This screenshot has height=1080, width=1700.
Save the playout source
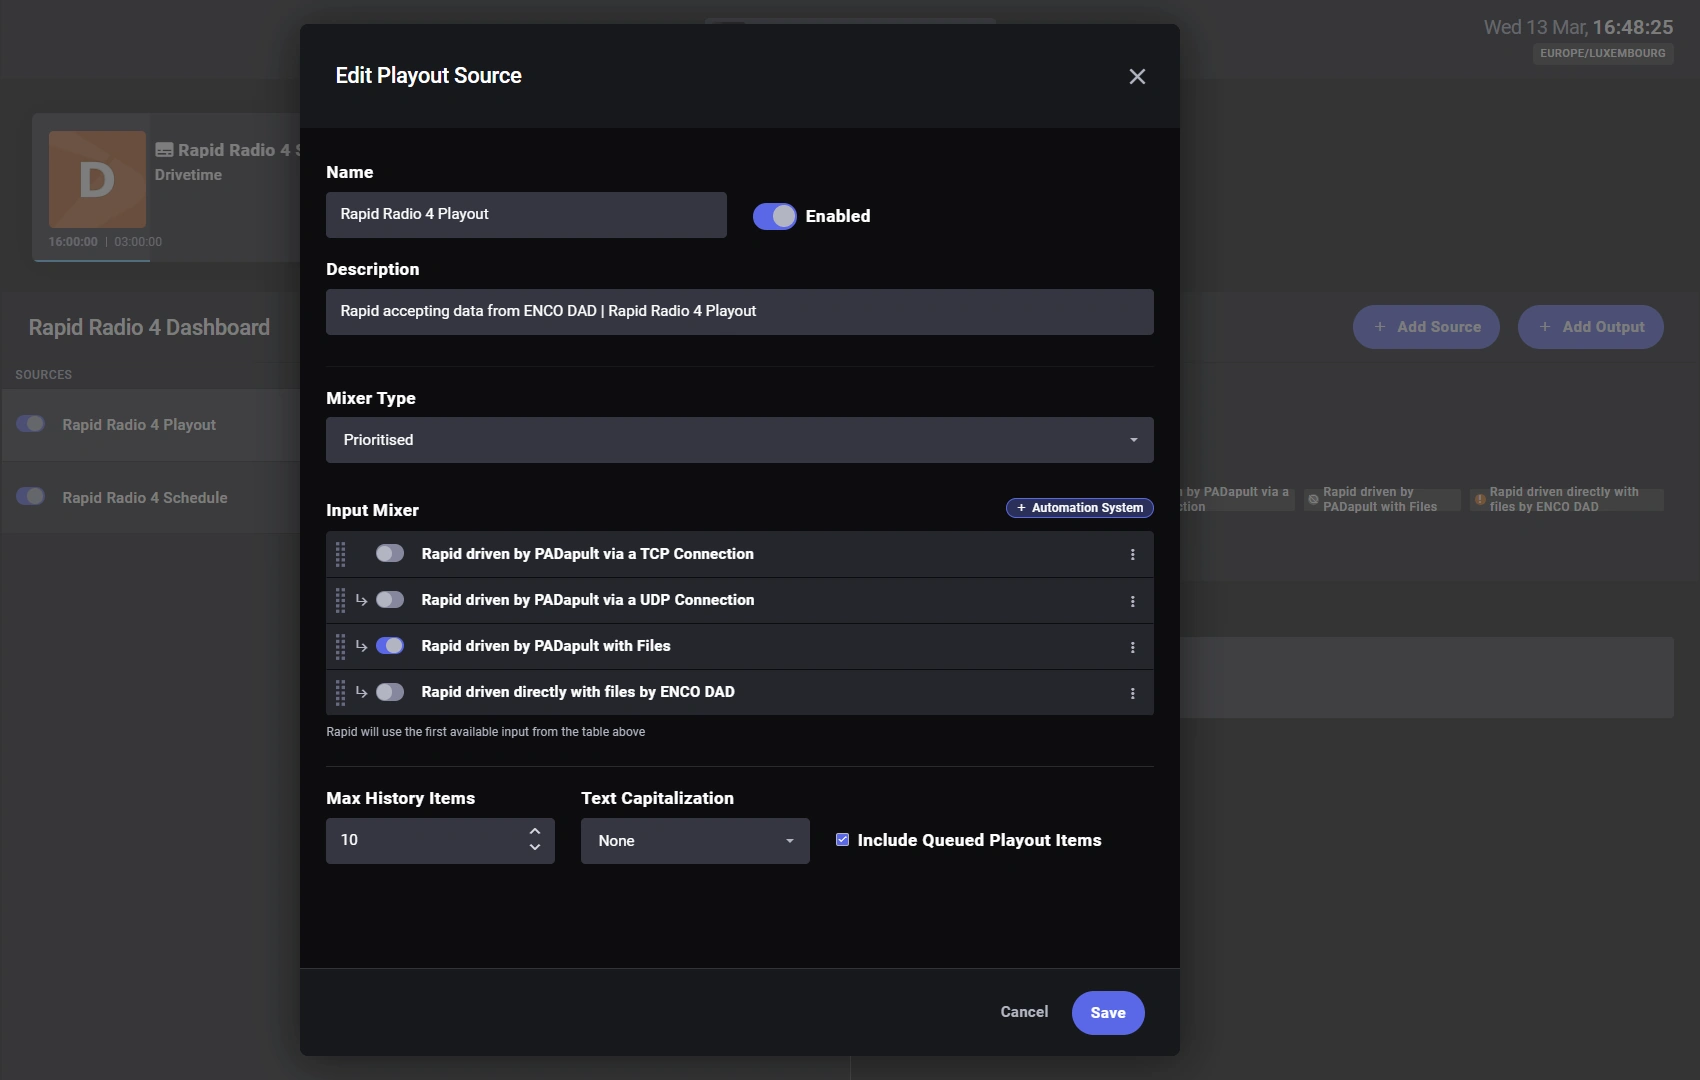1108,1013
